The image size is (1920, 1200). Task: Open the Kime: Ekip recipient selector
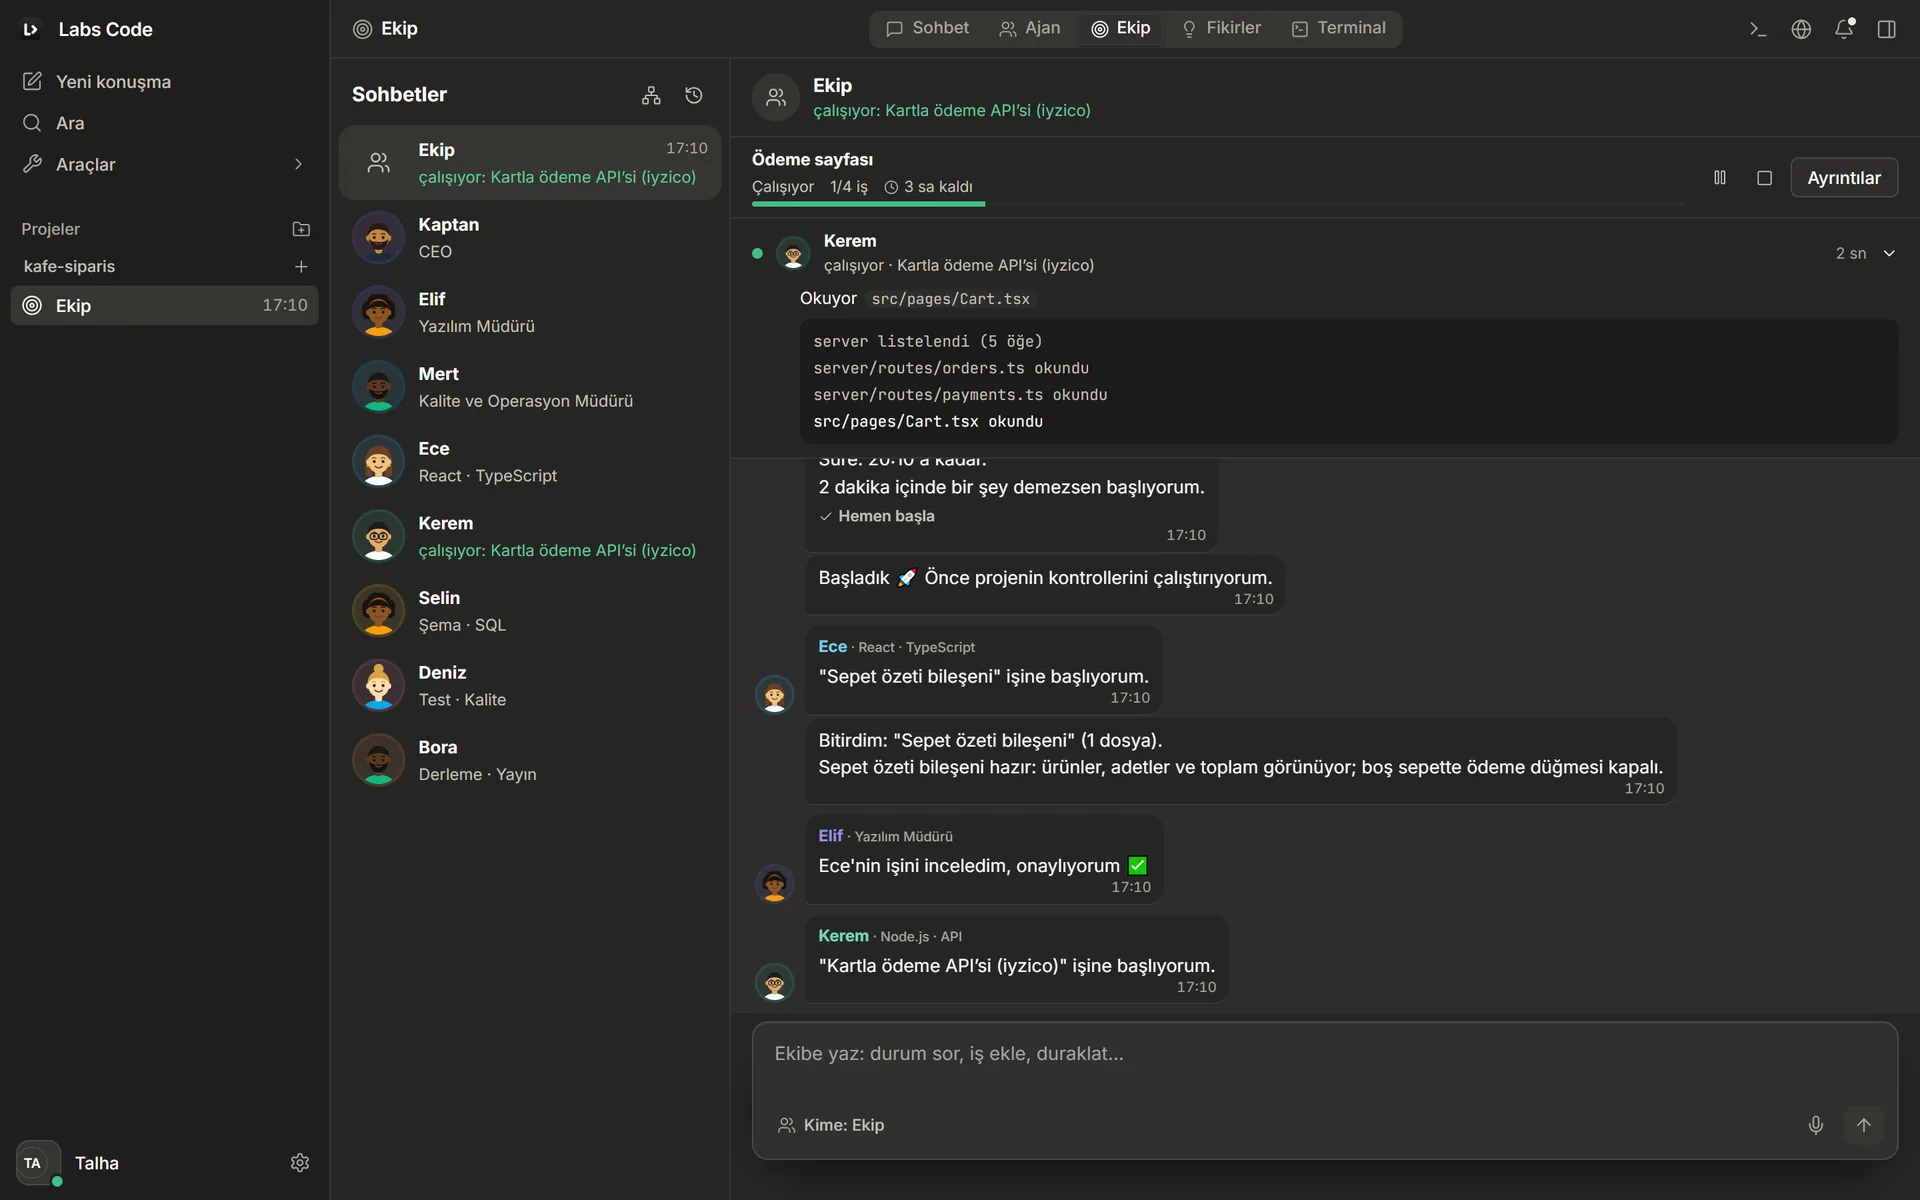point(831,1125)
